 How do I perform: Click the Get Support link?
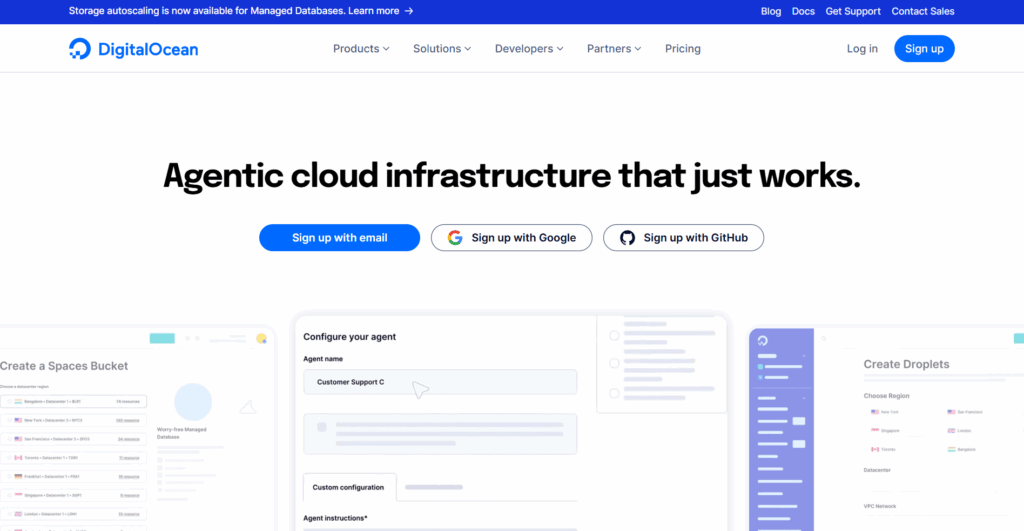pyautogui.click(x=853, y=11)
